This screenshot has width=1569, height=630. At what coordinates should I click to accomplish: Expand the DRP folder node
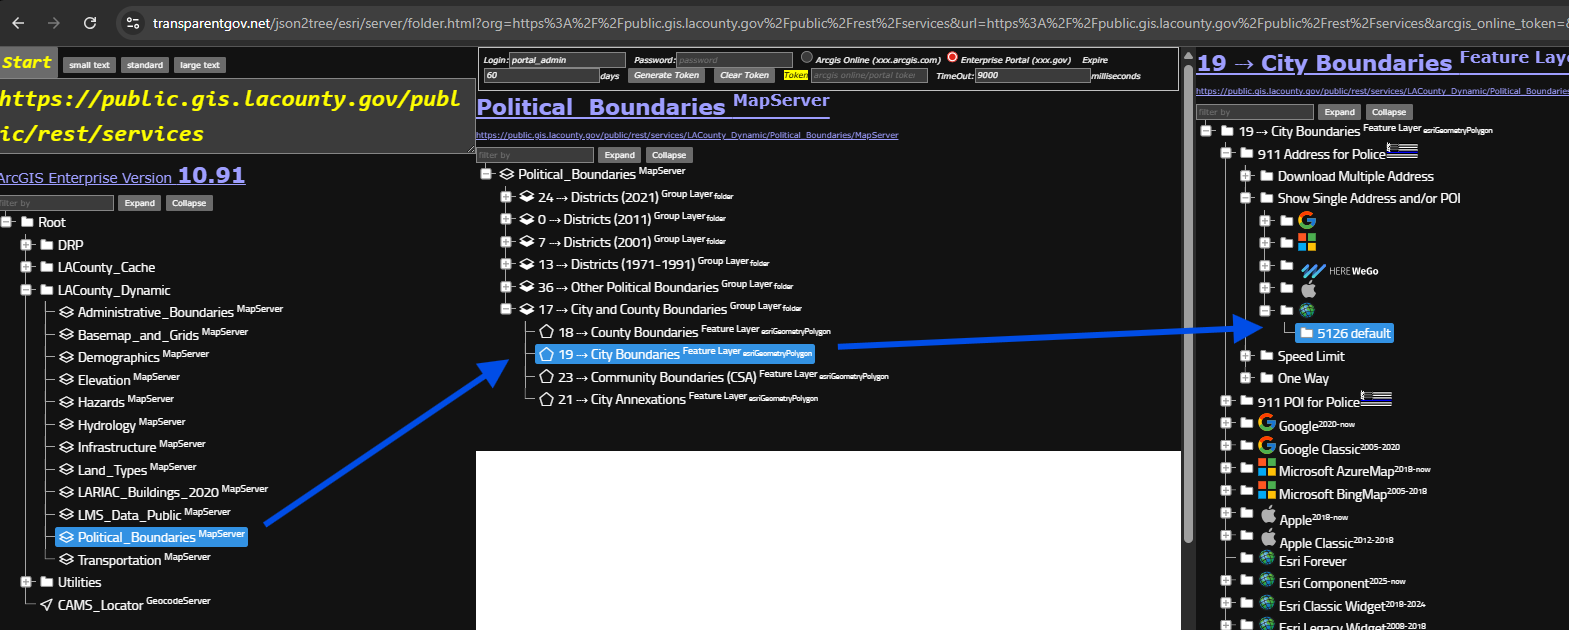[x=26, y=245]
